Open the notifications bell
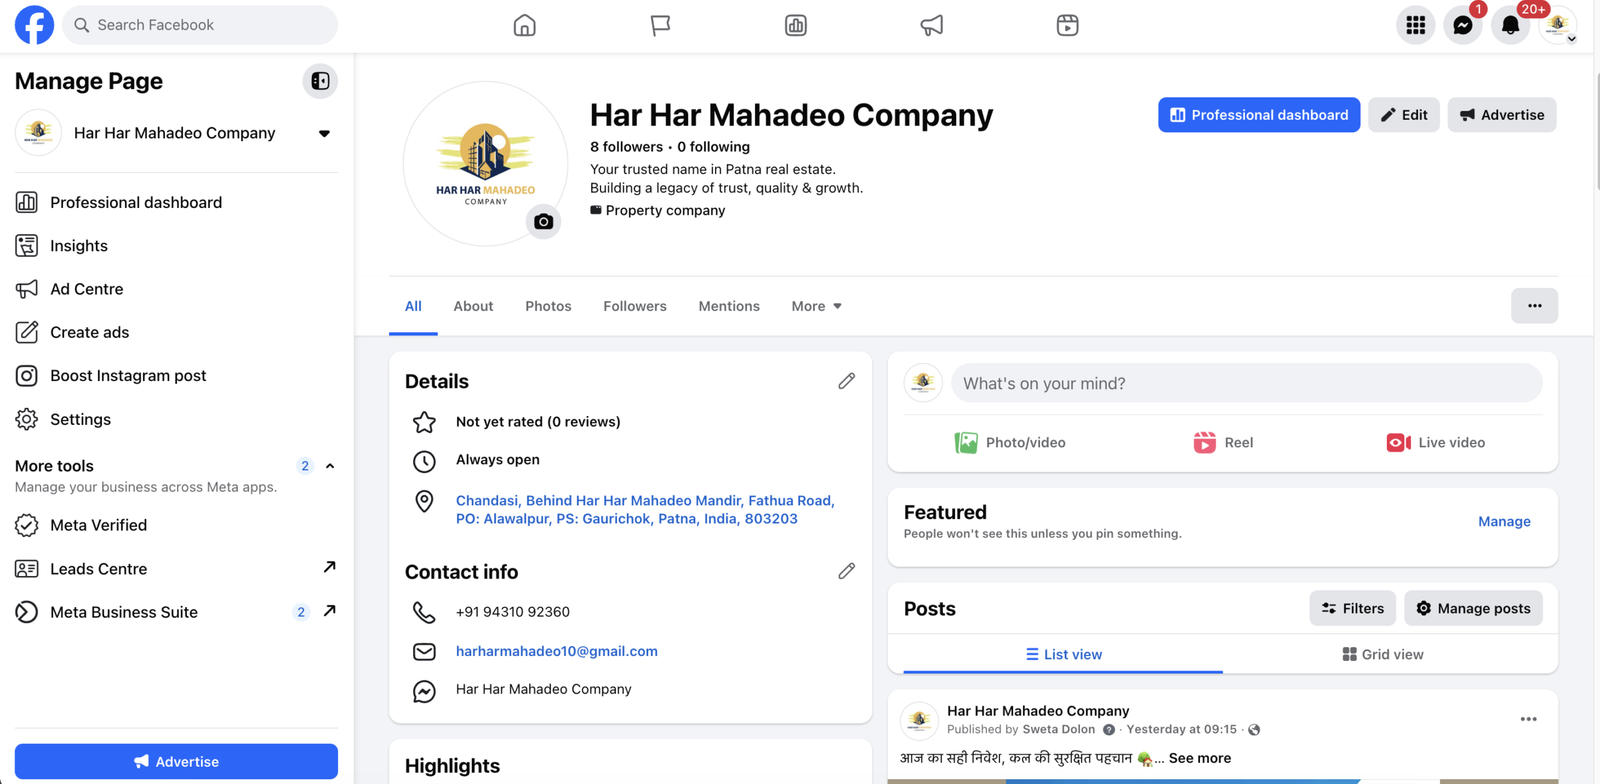Viewport: 1600px width, 784px height. pos(1510,26)
